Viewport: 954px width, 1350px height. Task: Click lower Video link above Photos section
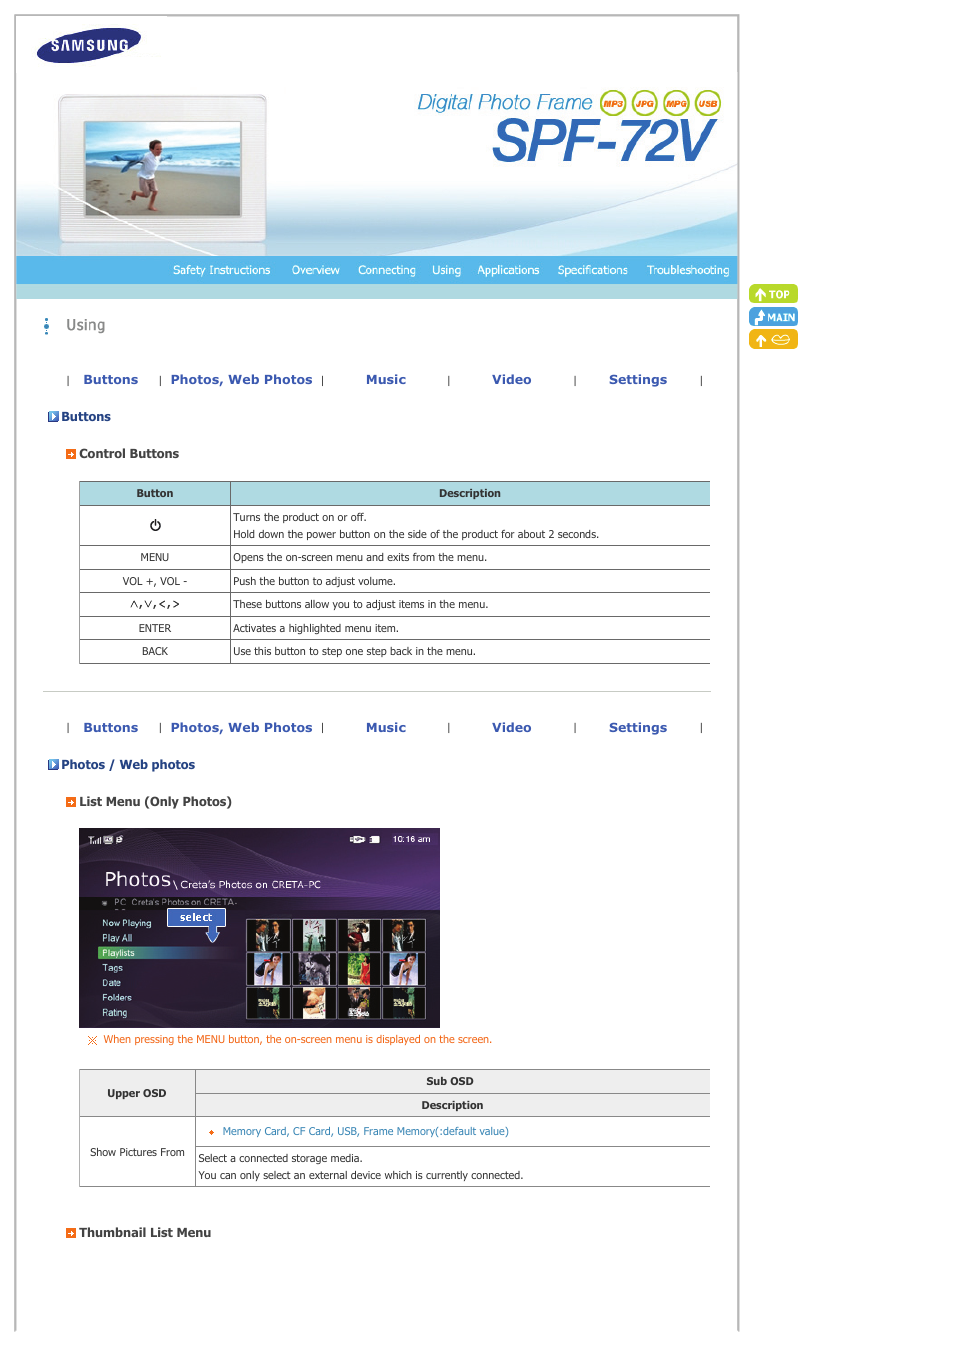(512, 728)
